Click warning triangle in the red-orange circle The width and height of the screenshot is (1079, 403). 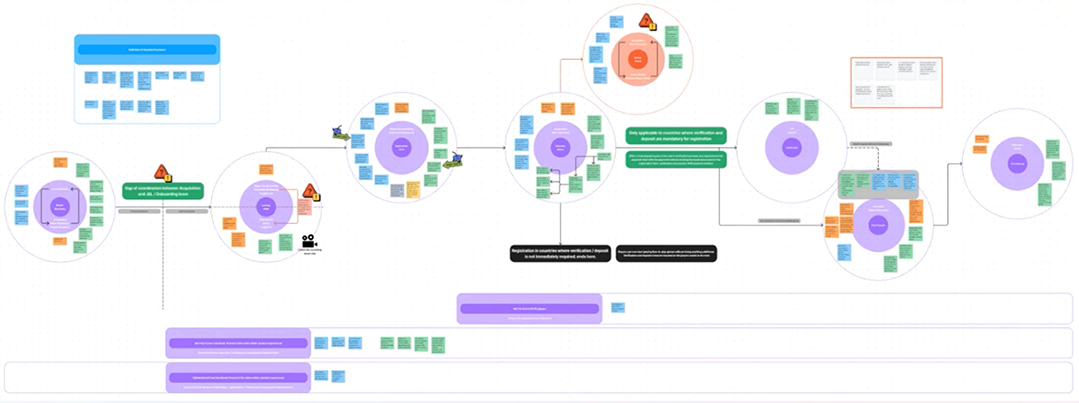(x=648, y=21)
